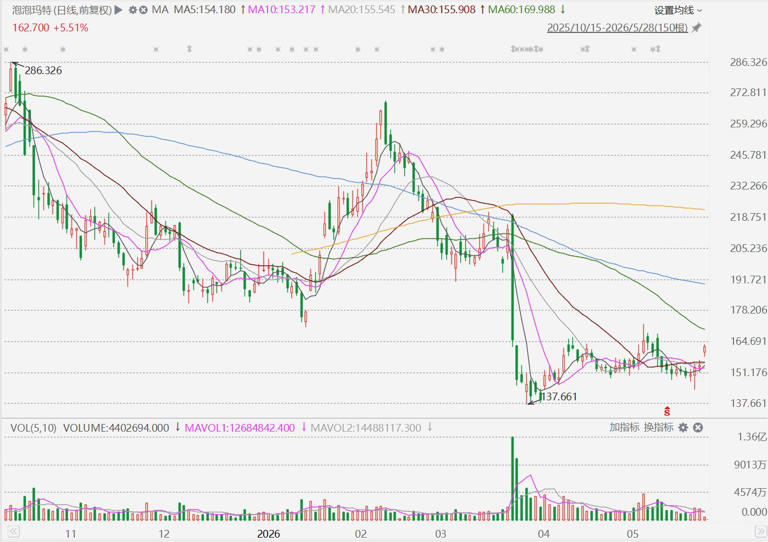
Task: Toggle the MA60 moving average label
Action: pos(522,10)
